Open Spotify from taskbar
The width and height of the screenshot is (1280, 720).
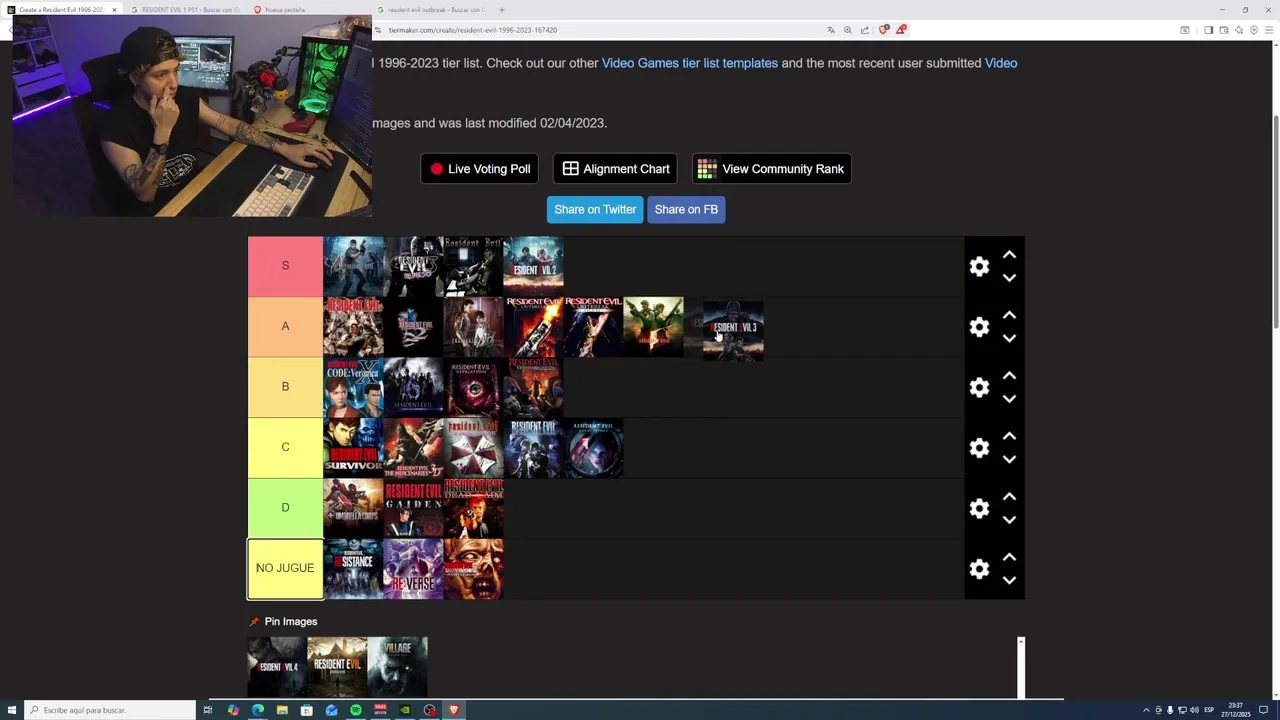(x=356, y=710)
